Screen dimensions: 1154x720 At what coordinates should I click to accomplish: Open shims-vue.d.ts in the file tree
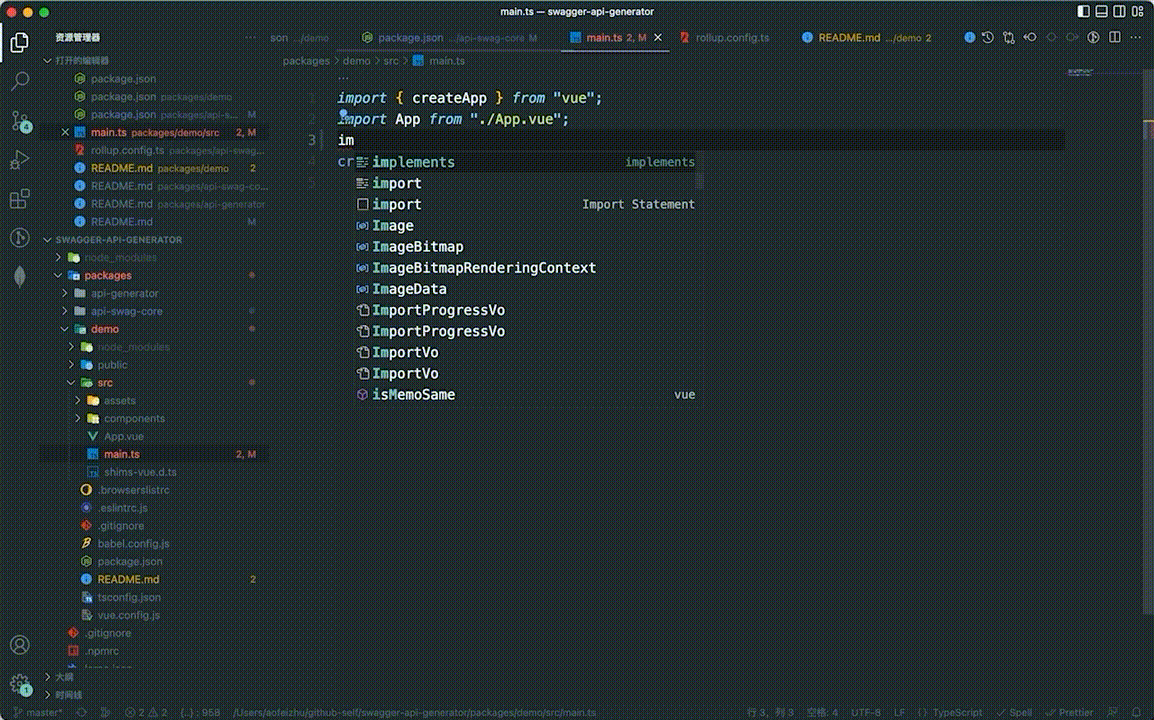[x=140, y=472]
